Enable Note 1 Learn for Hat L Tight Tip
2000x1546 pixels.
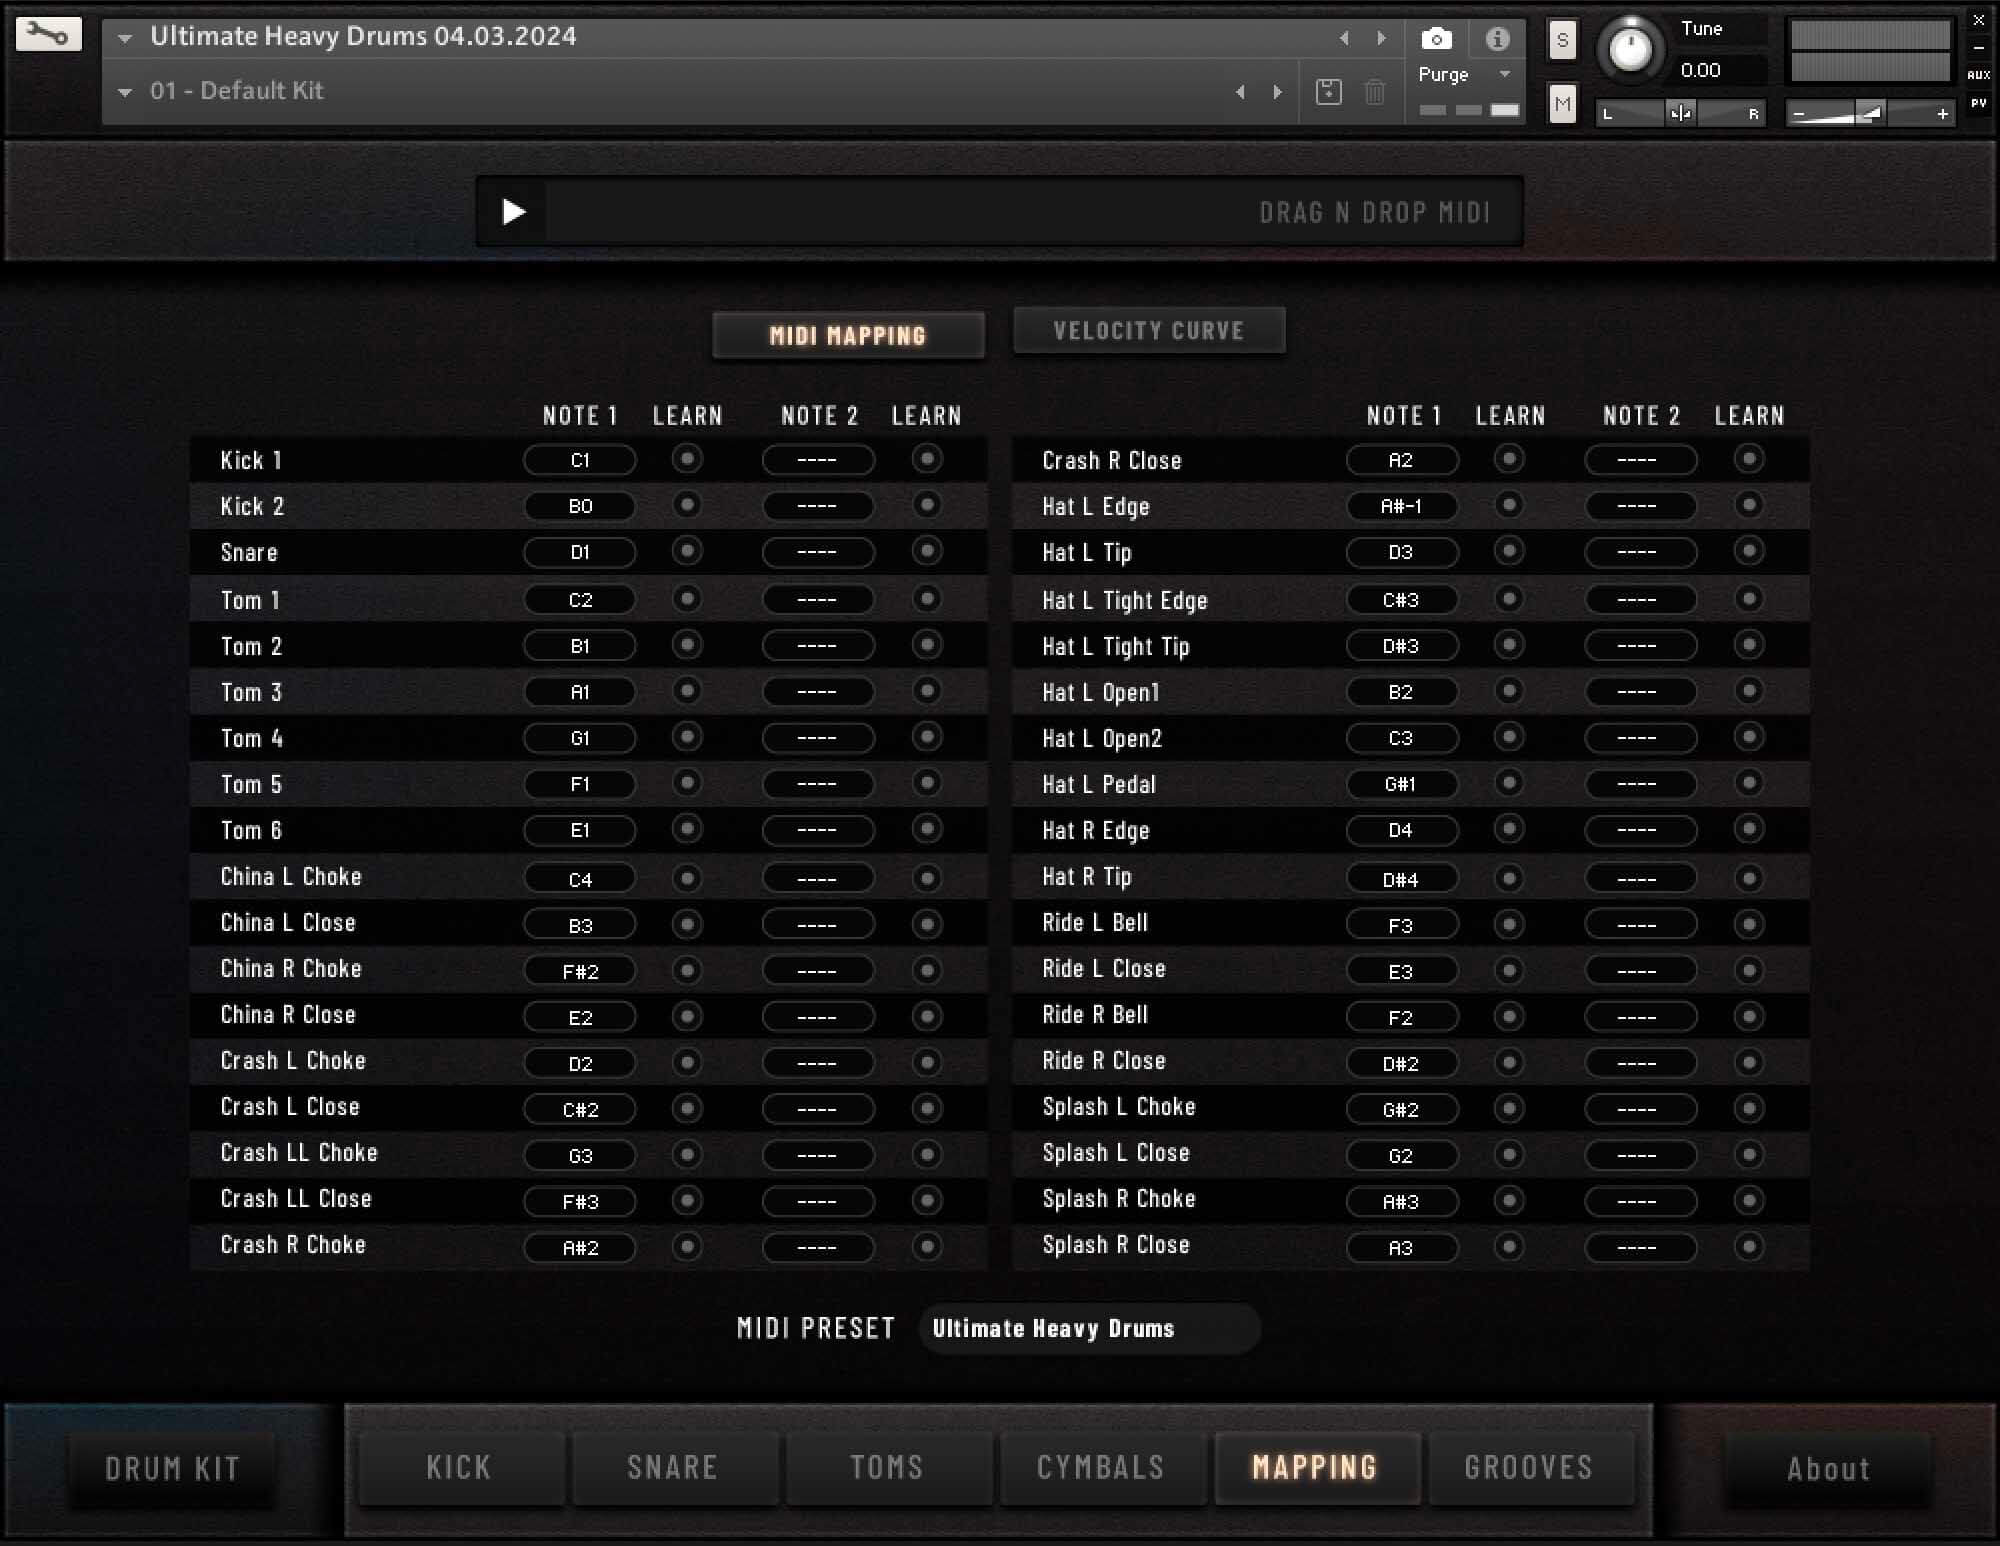coord(1509,645)
